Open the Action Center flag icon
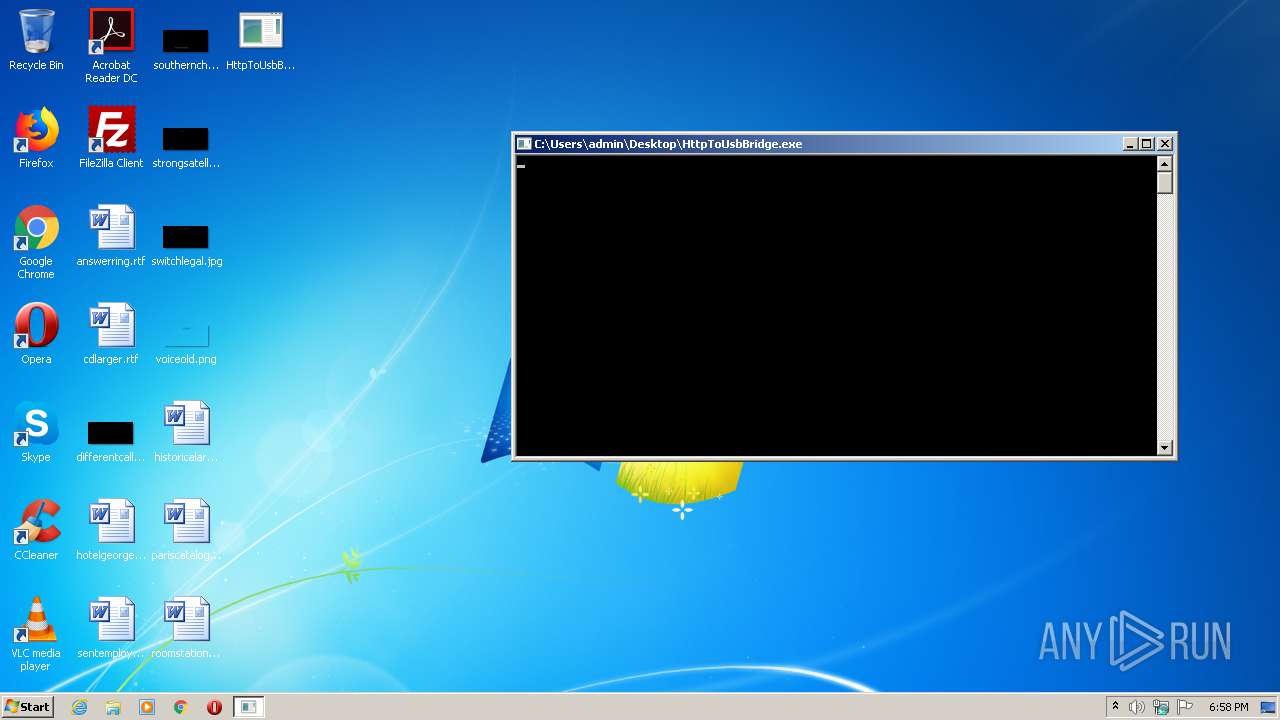 pos(1185,707)
